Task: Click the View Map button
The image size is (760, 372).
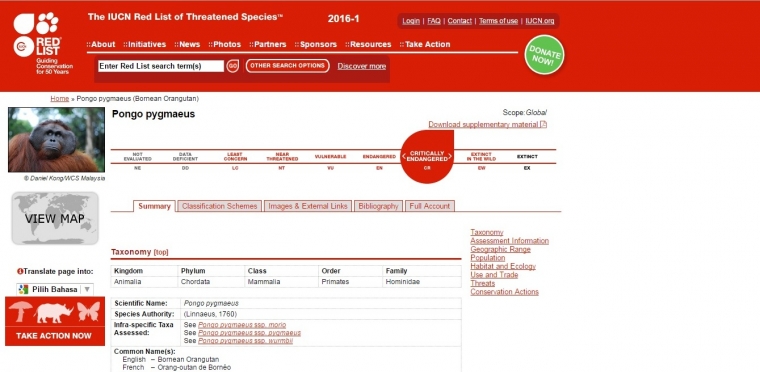Action: 55,218
